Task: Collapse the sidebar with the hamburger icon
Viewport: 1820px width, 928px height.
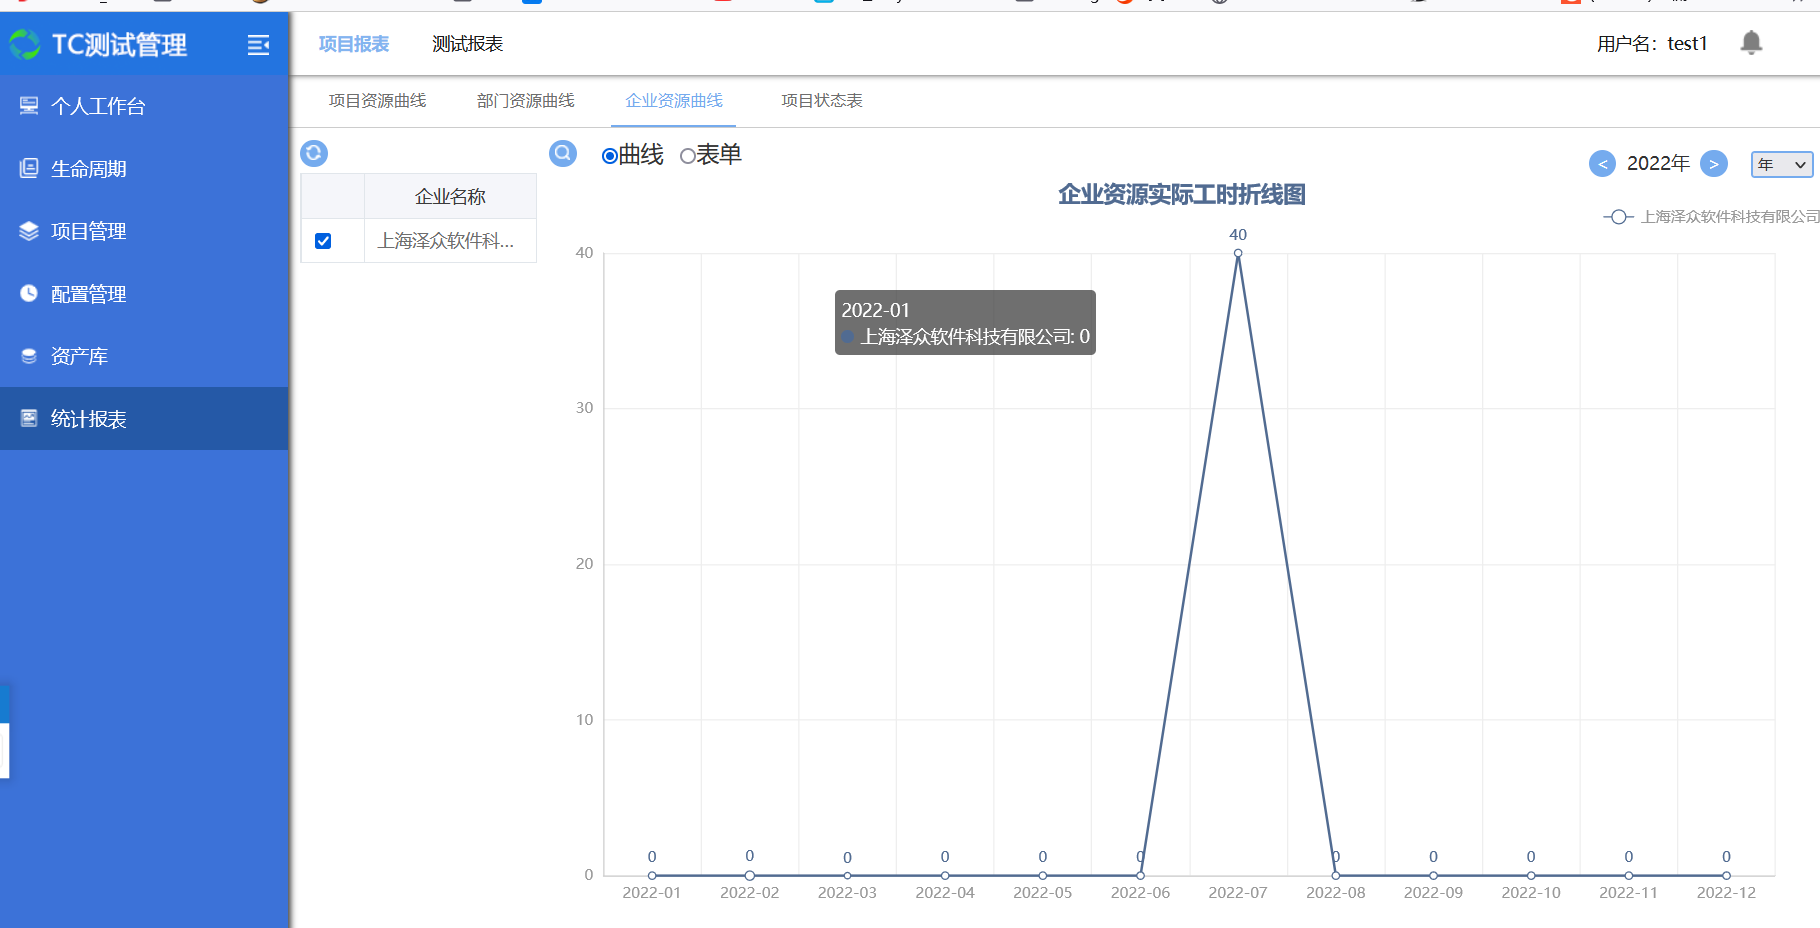Action: 258,45
